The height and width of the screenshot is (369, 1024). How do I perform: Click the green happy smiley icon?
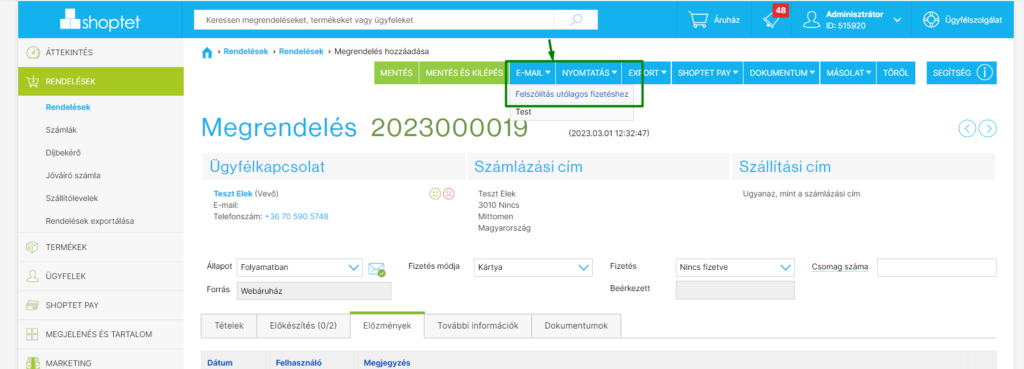click(434, 194)
